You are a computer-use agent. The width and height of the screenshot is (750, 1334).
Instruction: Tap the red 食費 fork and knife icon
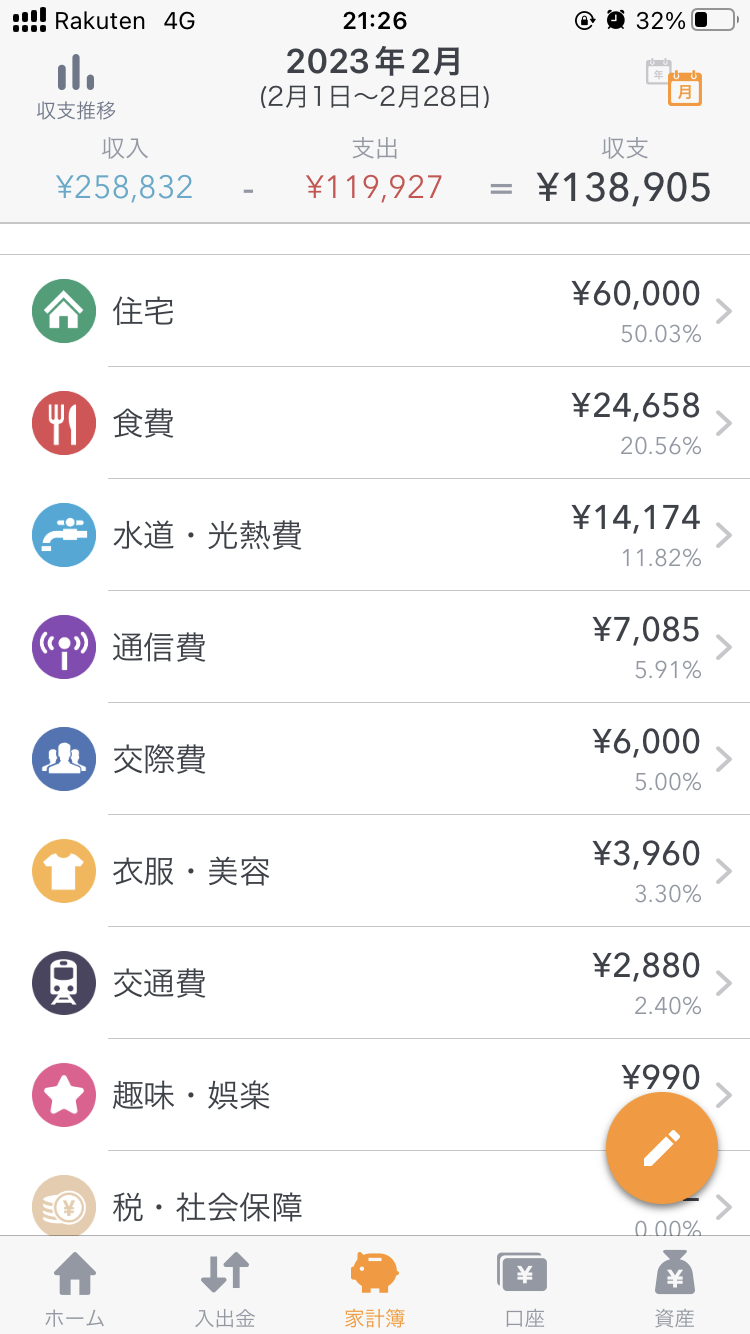[64, 423]
